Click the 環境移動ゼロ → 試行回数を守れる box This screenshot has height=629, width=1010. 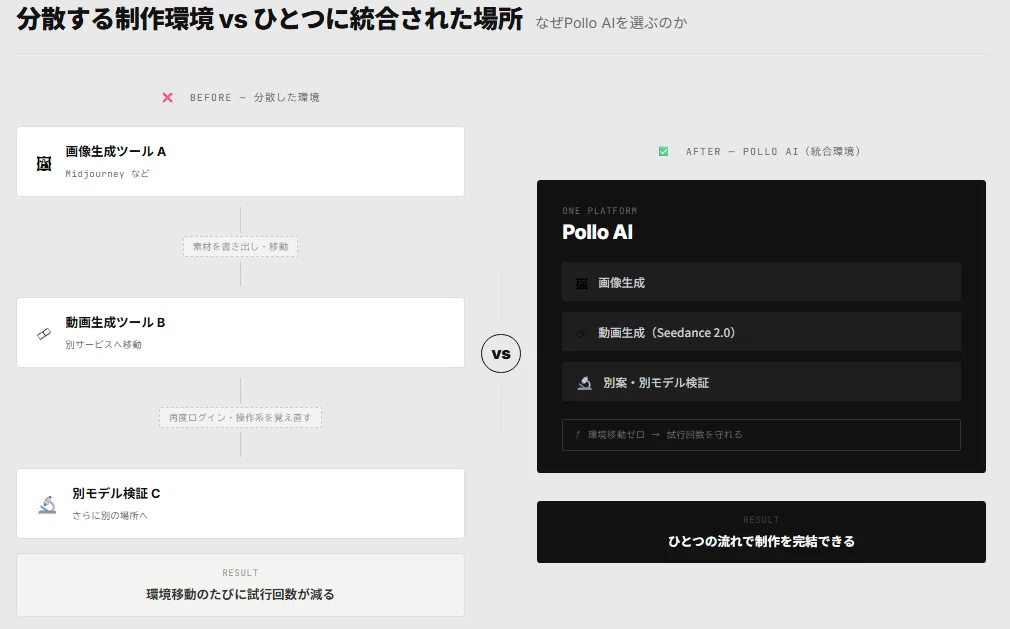pyautogui.click(x=761, y=435)
